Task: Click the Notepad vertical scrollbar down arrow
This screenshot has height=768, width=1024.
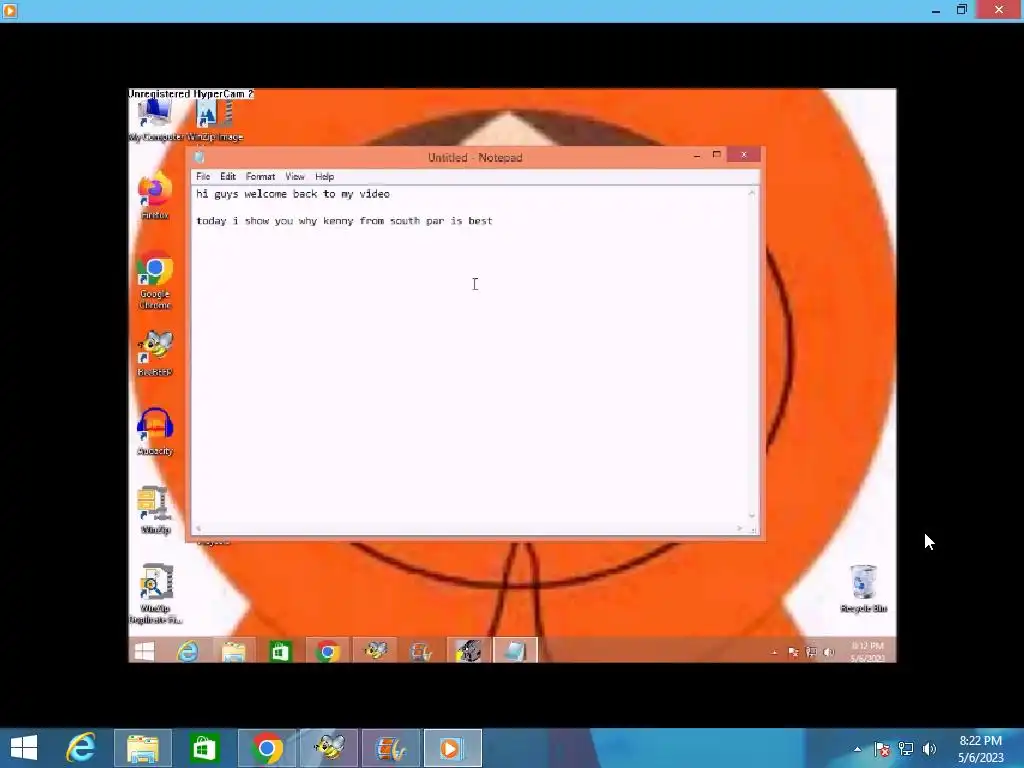Action: click(x=752, y=516)
